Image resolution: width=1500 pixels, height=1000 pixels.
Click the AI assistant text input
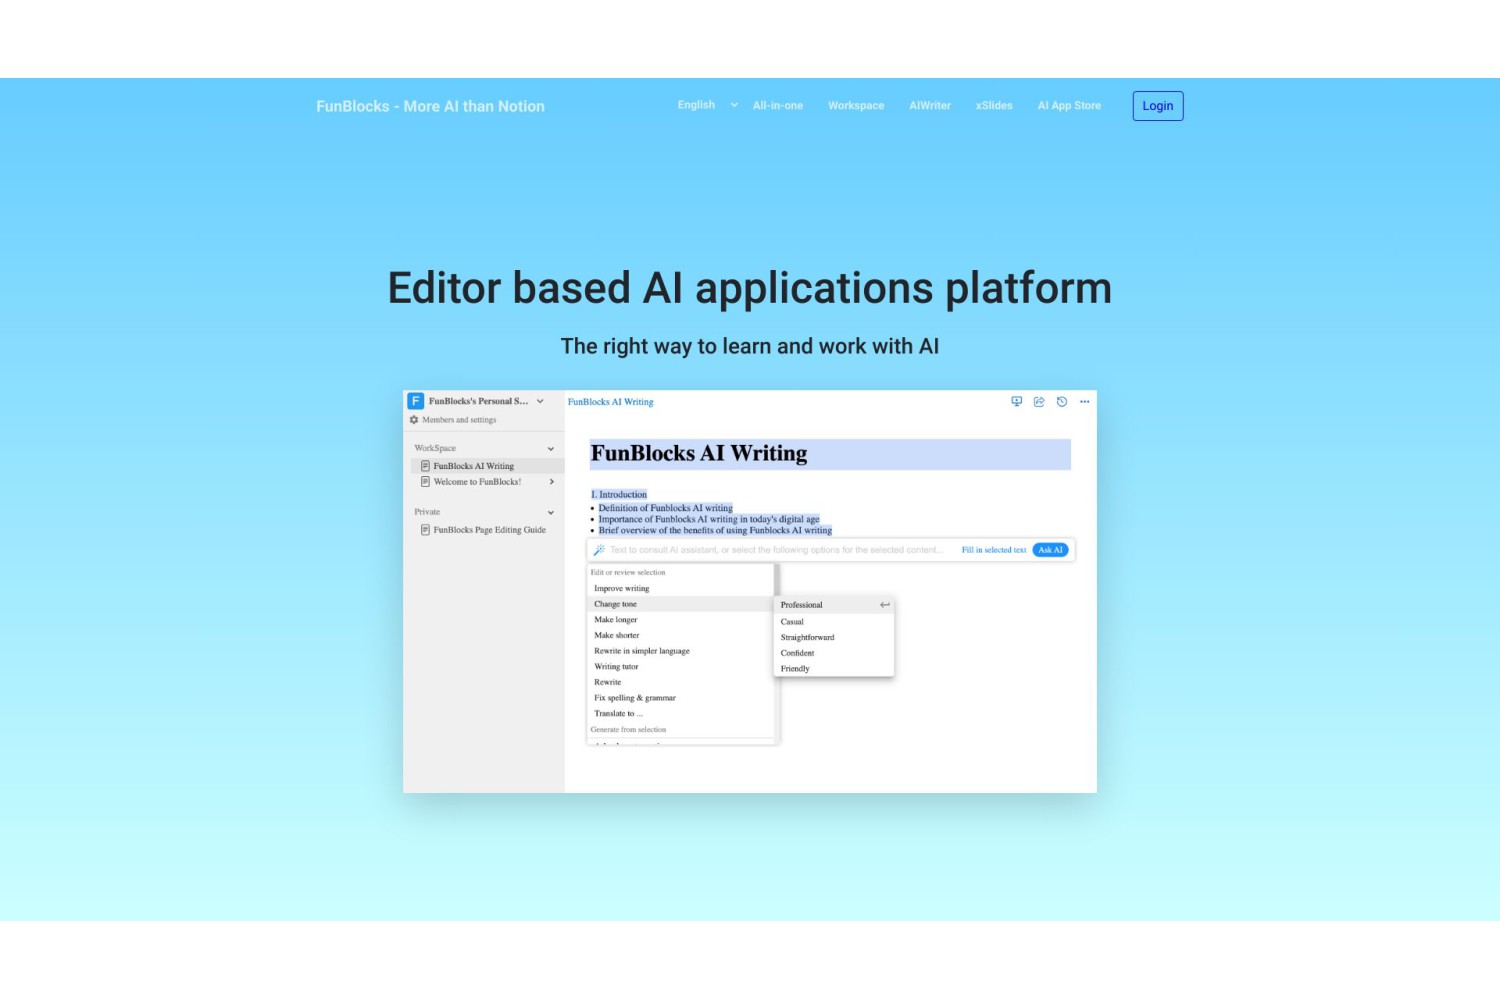click(776, 550)
